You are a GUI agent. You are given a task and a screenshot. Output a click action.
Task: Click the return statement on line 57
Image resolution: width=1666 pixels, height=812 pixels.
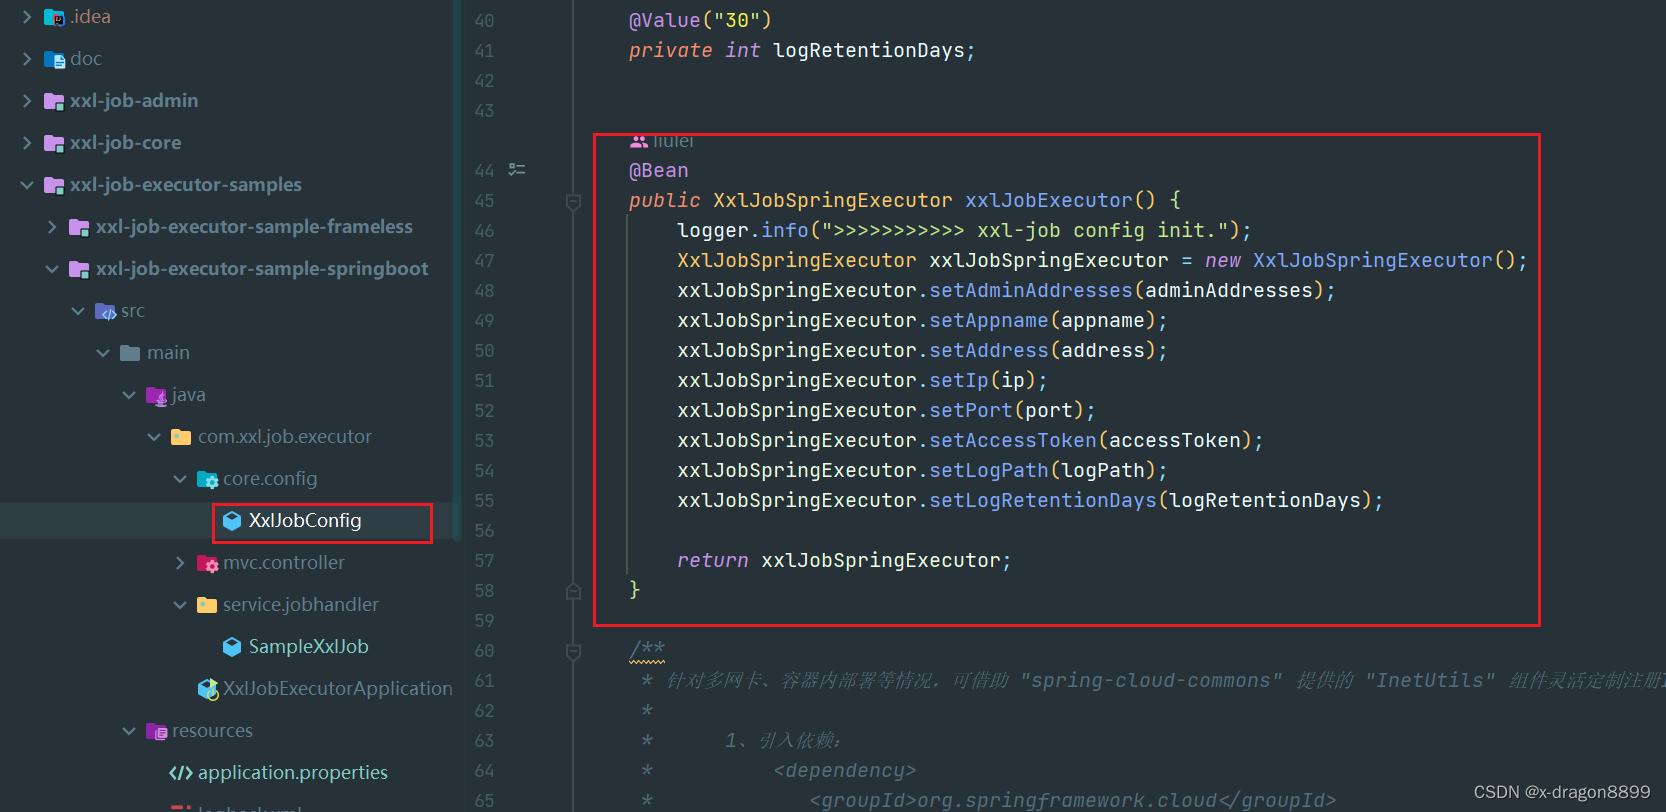pos(844,561)
